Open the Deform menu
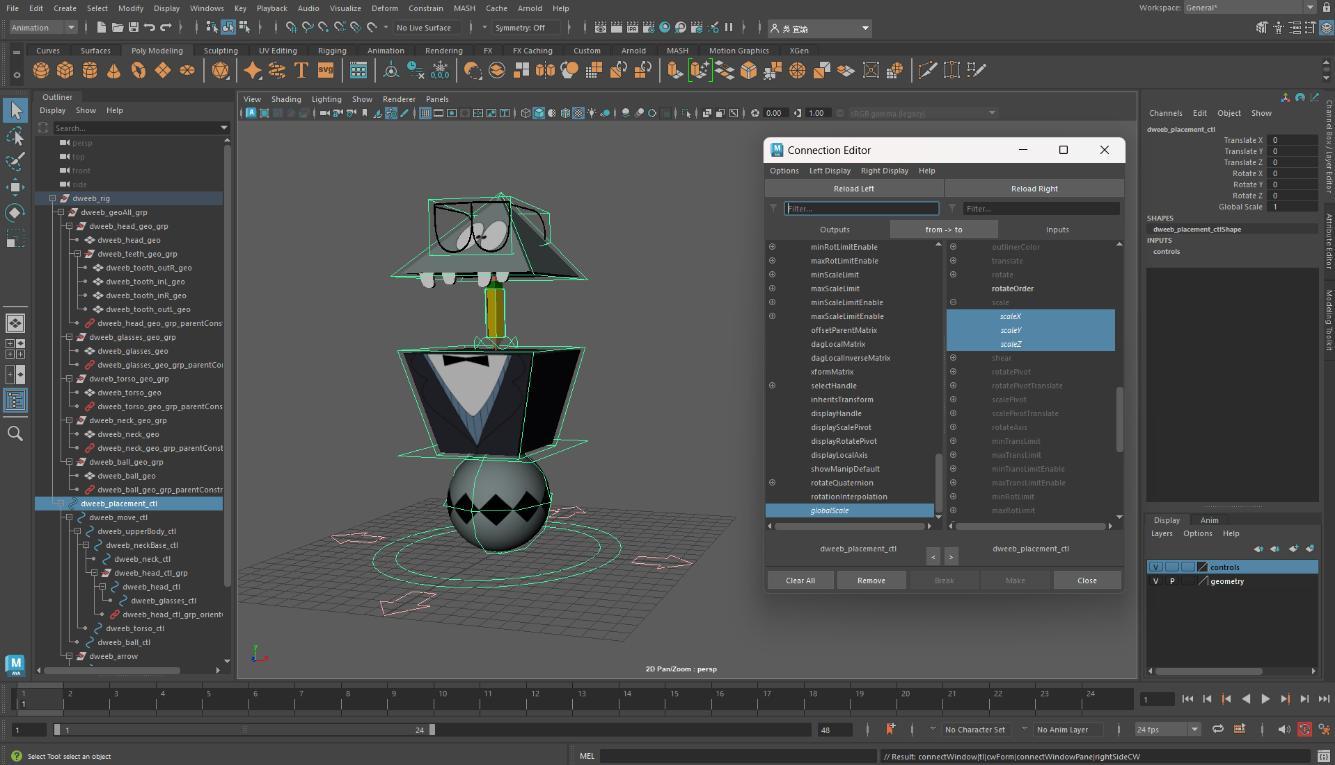Screen dimensions: 1335x765 (384, 8)
